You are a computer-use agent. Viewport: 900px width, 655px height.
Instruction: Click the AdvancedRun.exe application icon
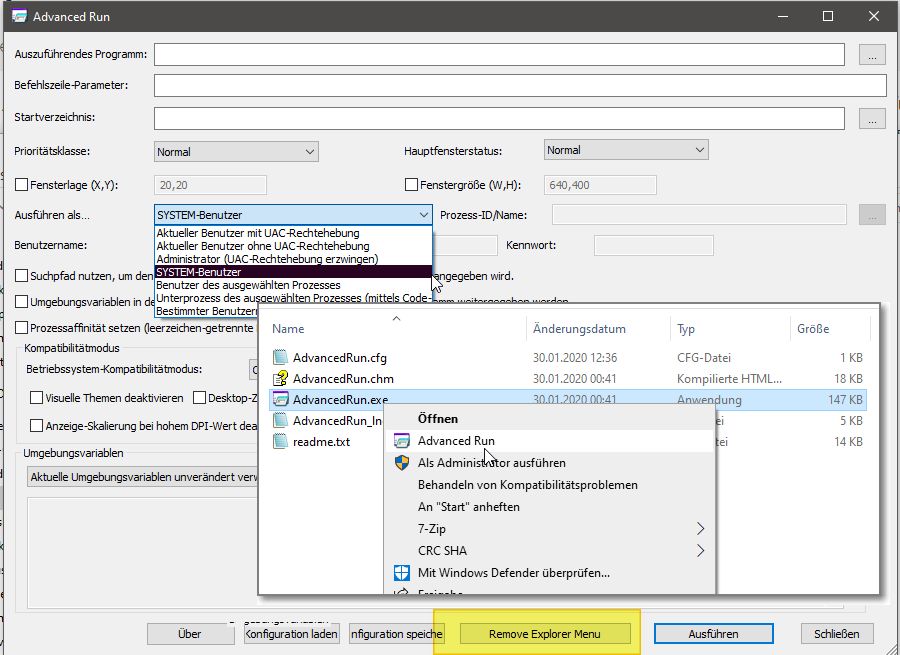click(x=281, y=399)
